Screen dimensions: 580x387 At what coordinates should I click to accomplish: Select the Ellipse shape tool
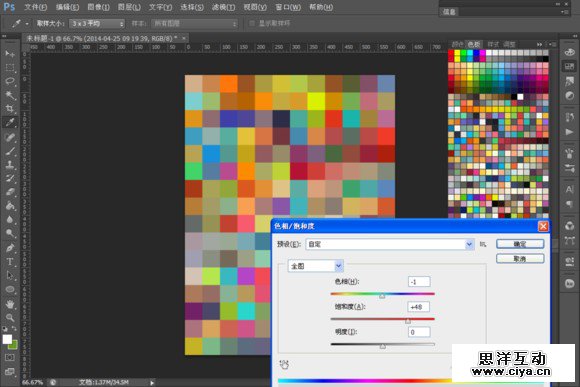point(10,289)
